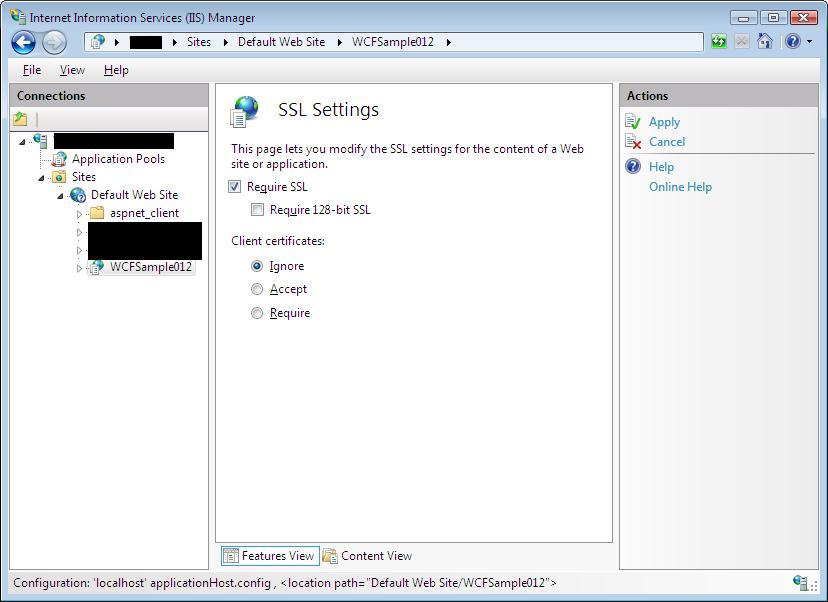
Task: Select the Accept client certificates option
Action: (257, 289)
